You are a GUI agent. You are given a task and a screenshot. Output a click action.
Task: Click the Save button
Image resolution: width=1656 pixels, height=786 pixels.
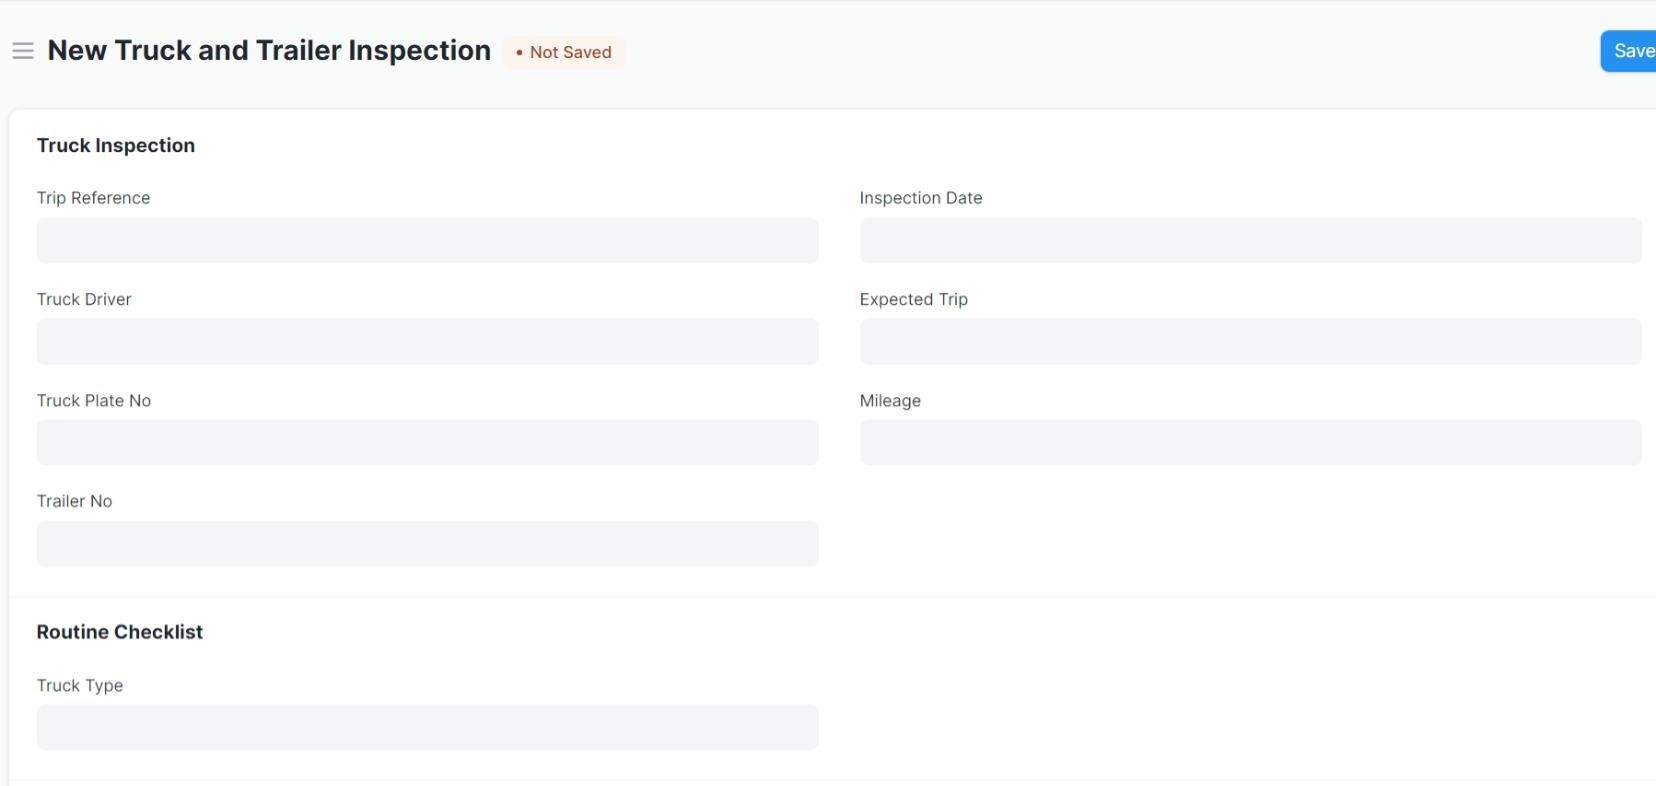1630,51
